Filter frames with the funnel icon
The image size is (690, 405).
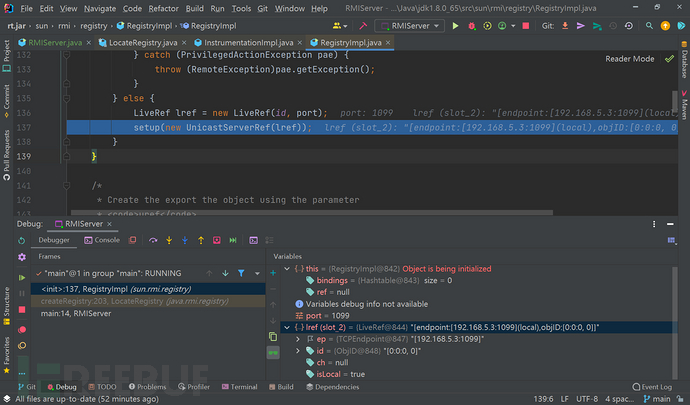pyautogui.click(x=241, y=273)
